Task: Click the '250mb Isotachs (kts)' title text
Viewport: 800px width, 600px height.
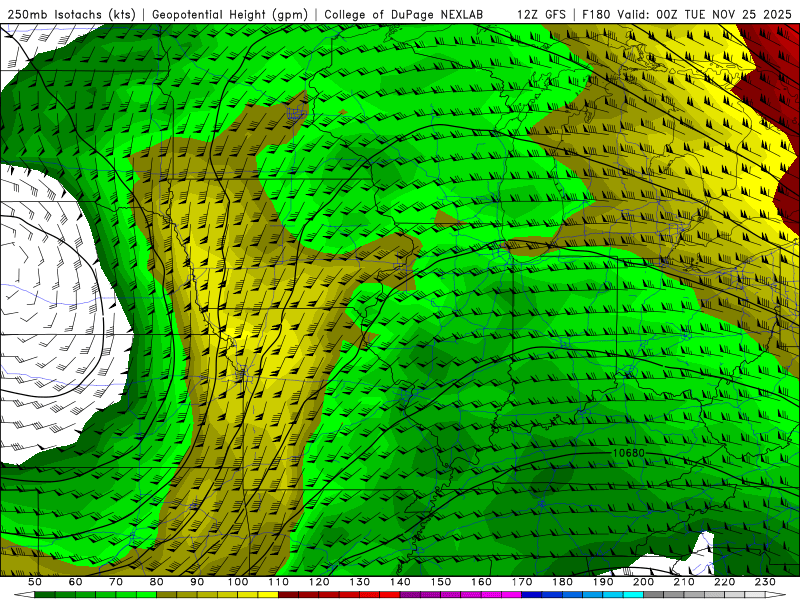Action: (72, 15)
